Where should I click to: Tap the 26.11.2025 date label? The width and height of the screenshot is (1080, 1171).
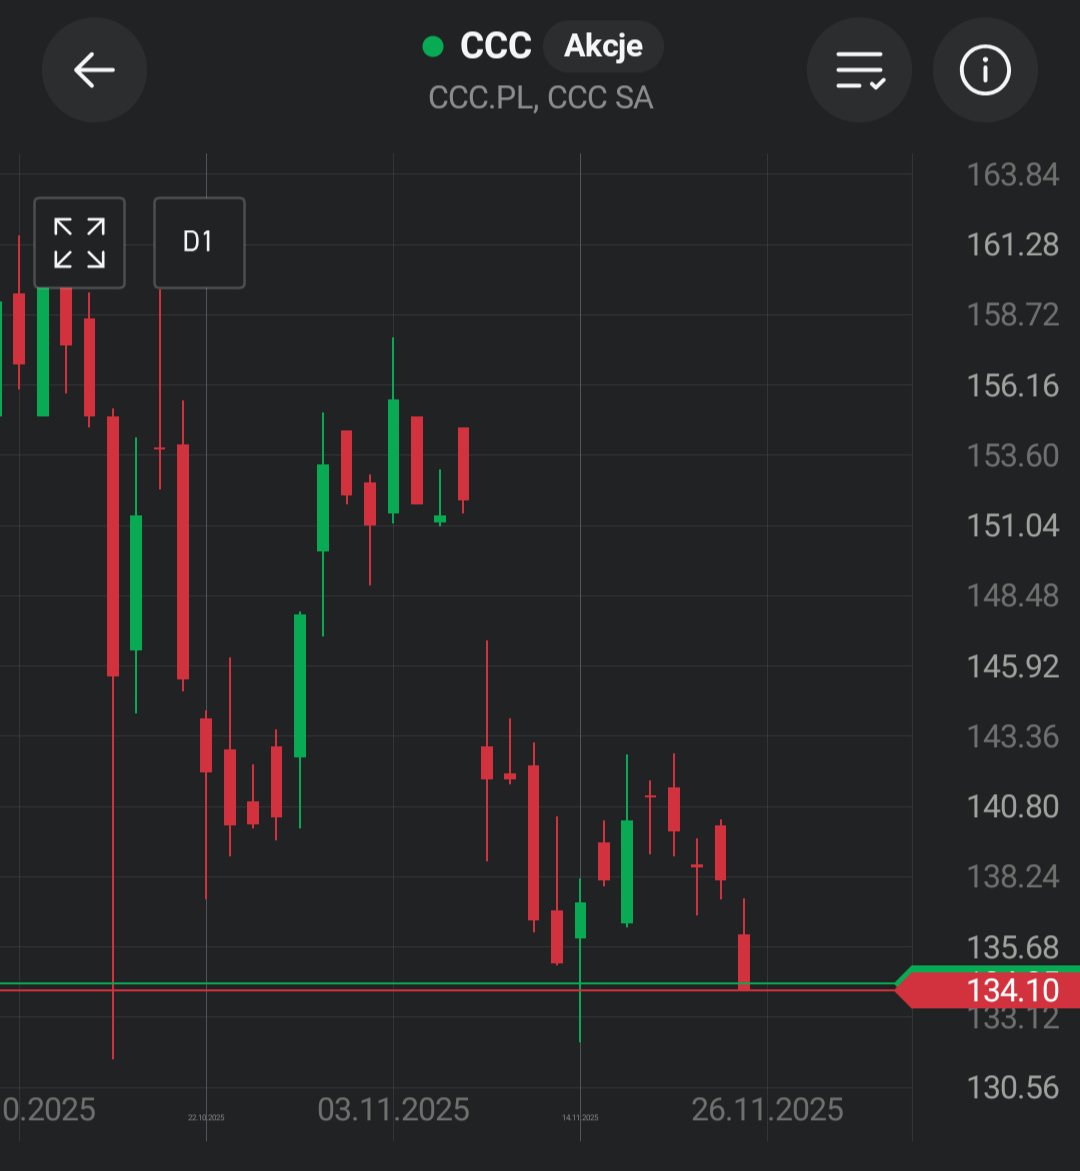767,1110
